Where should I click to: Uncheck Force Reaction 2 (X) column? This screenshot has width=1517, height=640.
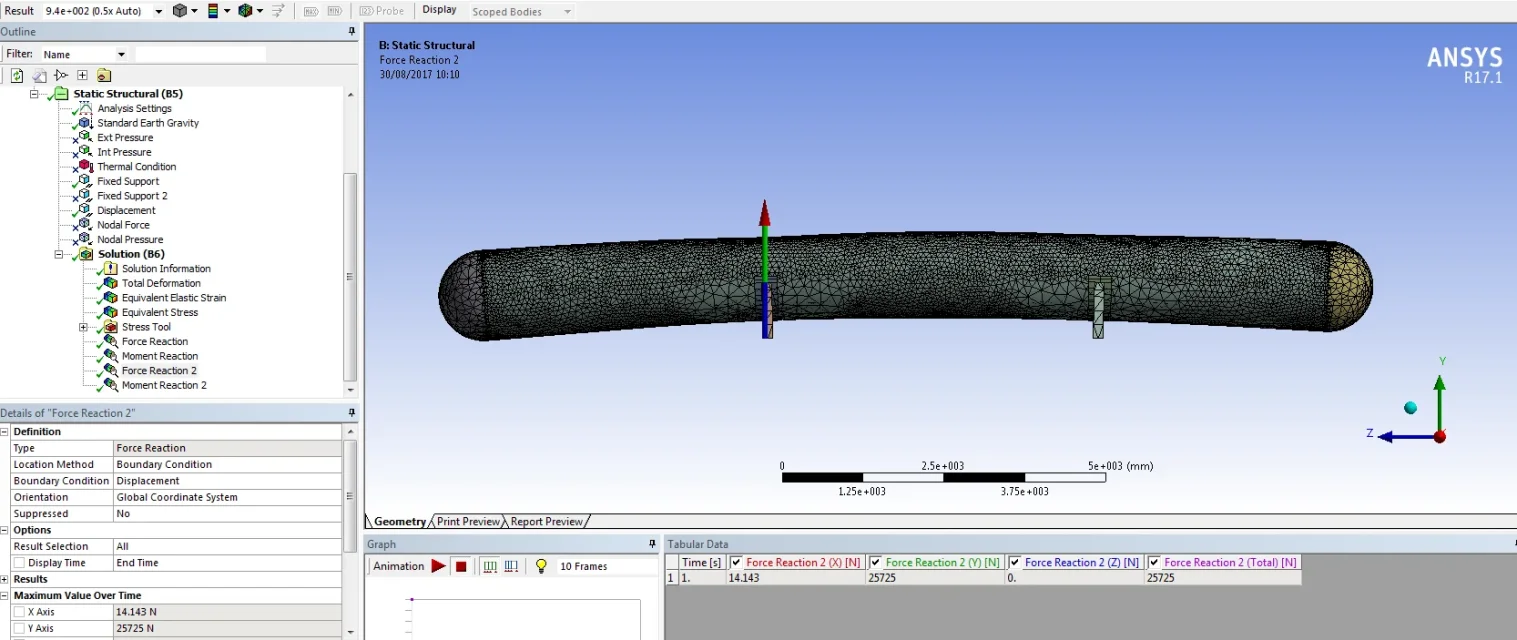click(x=736, y=563)
